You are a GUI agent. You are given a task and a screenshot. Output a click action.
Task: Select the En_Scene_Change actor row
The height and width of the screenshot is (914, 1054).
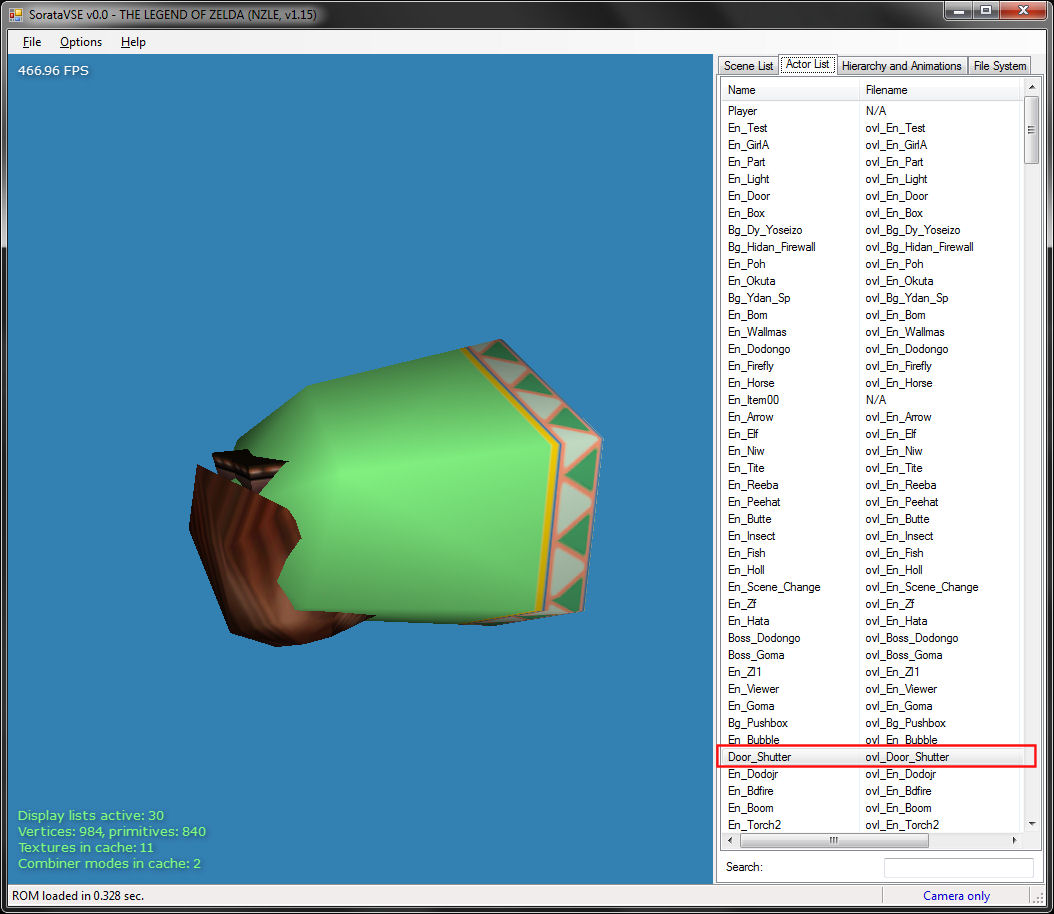873,587
